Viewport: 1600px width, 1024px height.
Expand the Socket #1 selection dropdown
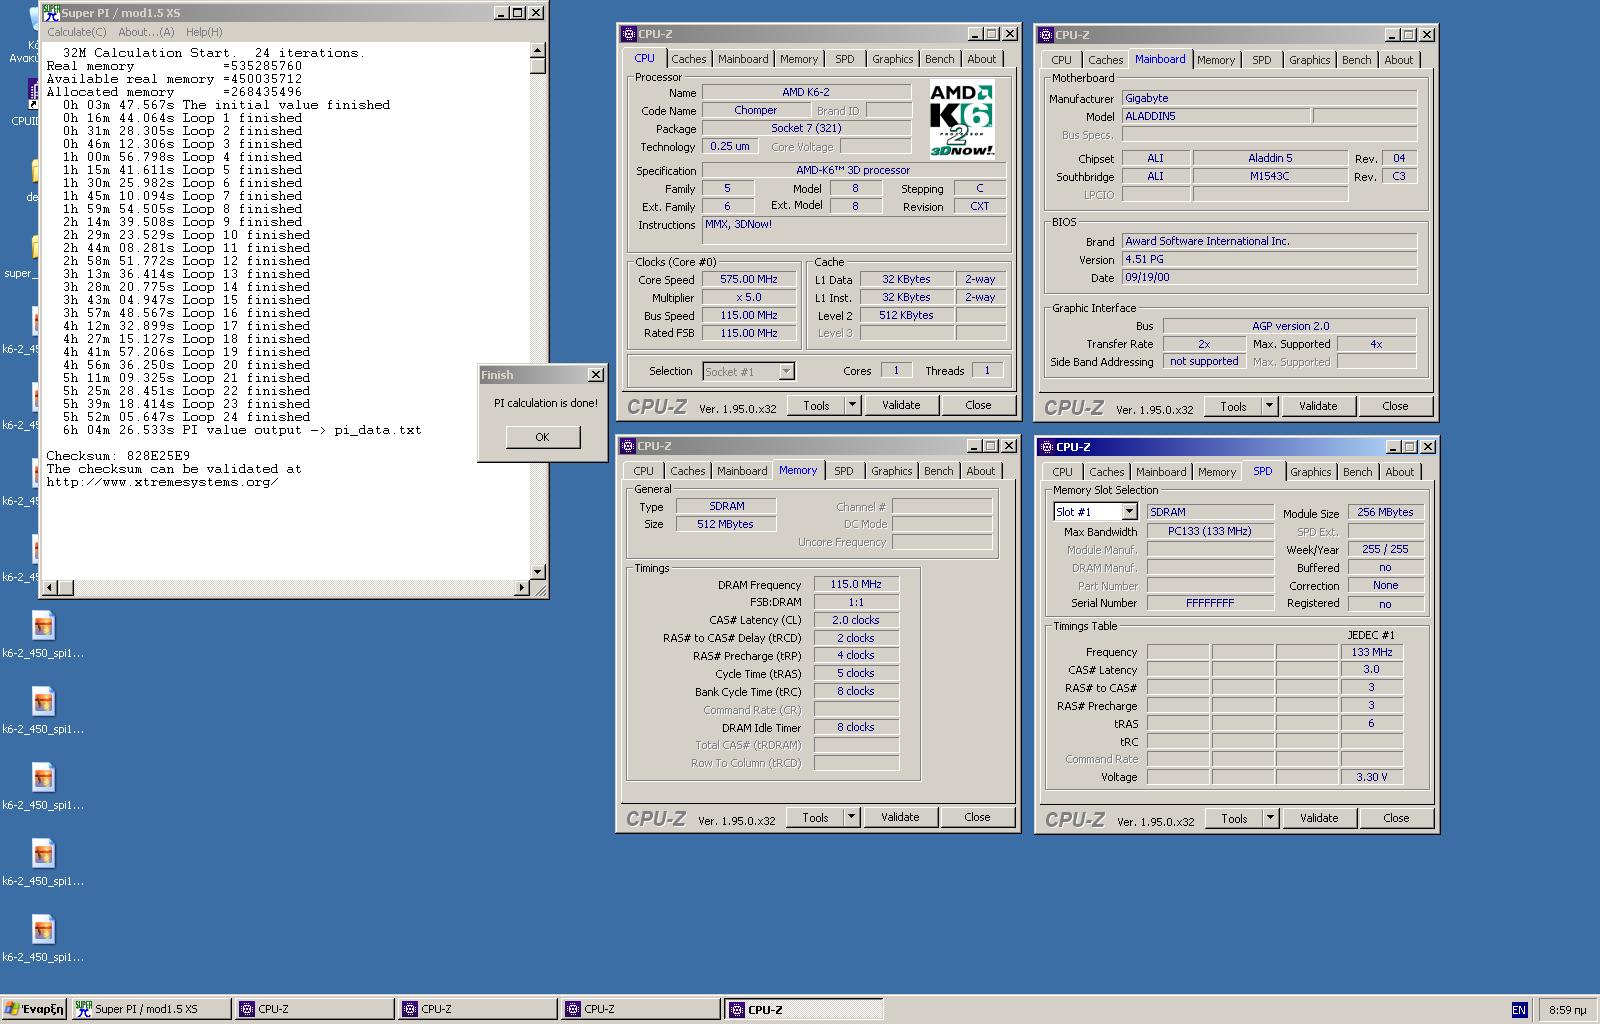coord(786,372)
